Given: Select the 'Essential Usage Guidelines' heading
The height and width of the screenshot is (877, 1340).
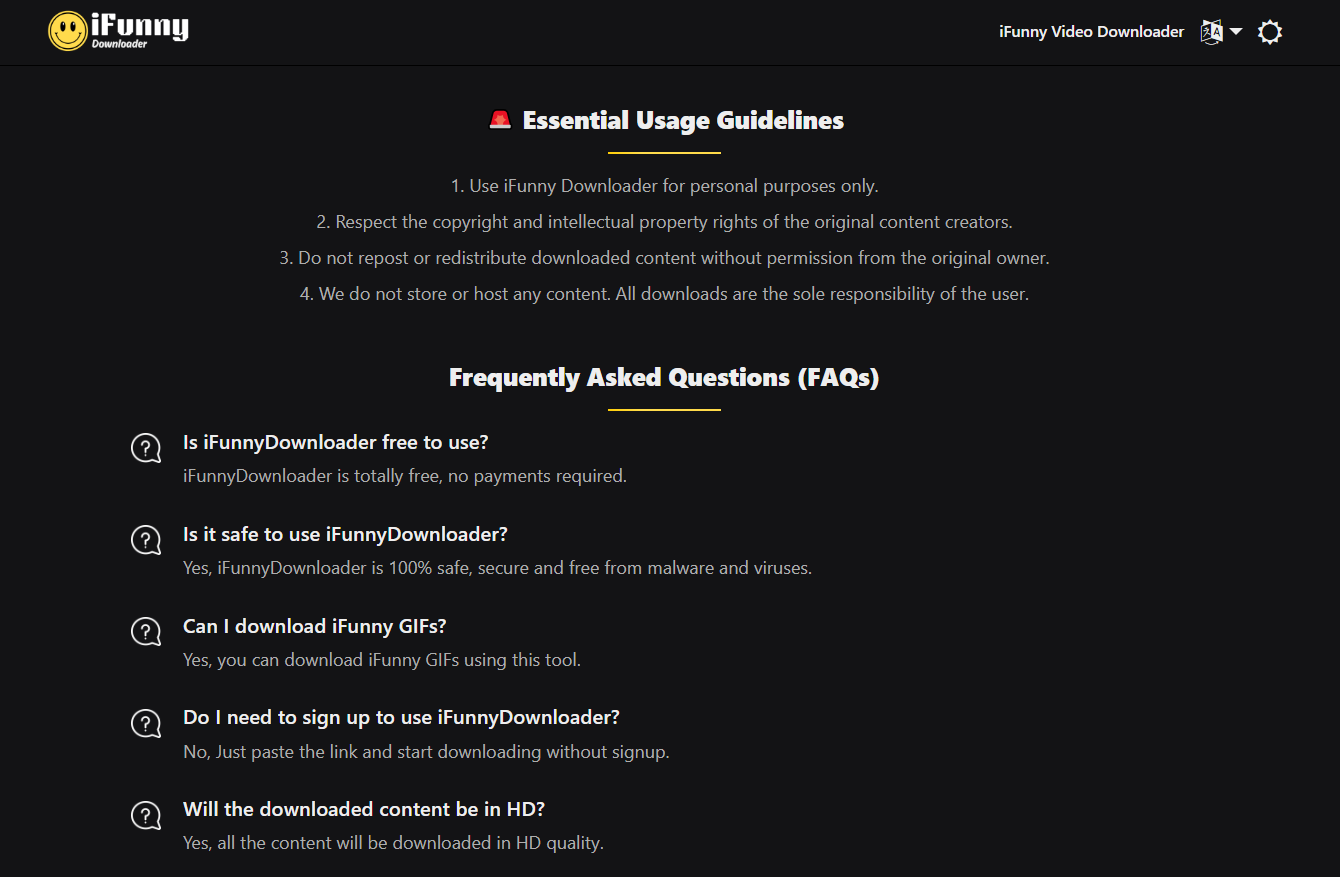Looking at the screenshot, I should pyautogui.click(x=683, y=121).
